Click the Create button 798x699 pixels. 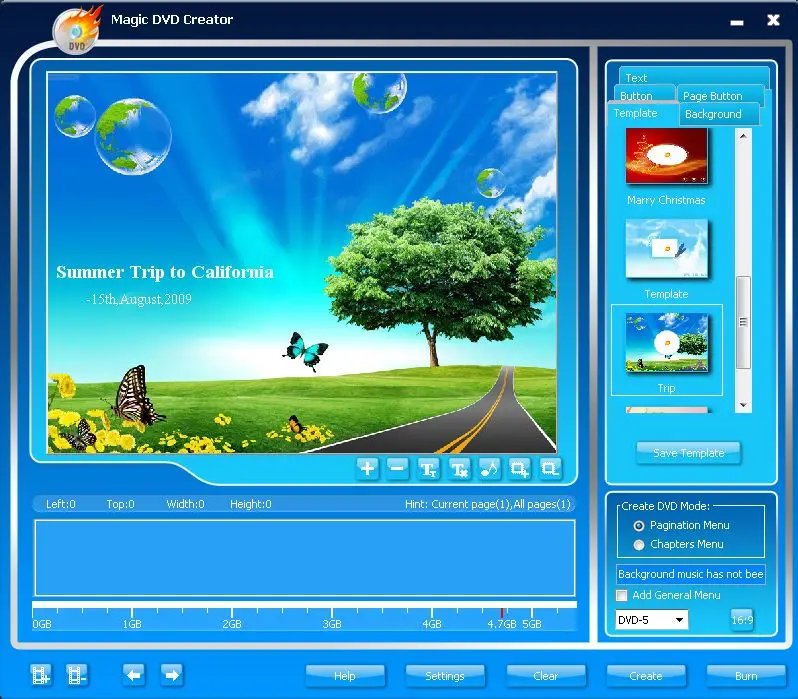point(646,676)
